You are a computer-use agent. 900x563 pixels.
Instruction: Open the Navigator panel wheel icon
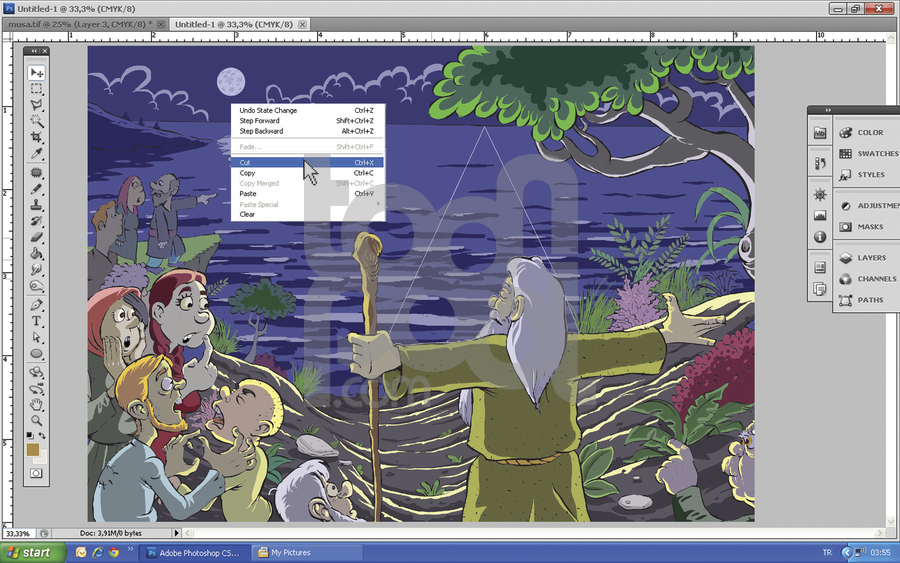coord(820,195)
